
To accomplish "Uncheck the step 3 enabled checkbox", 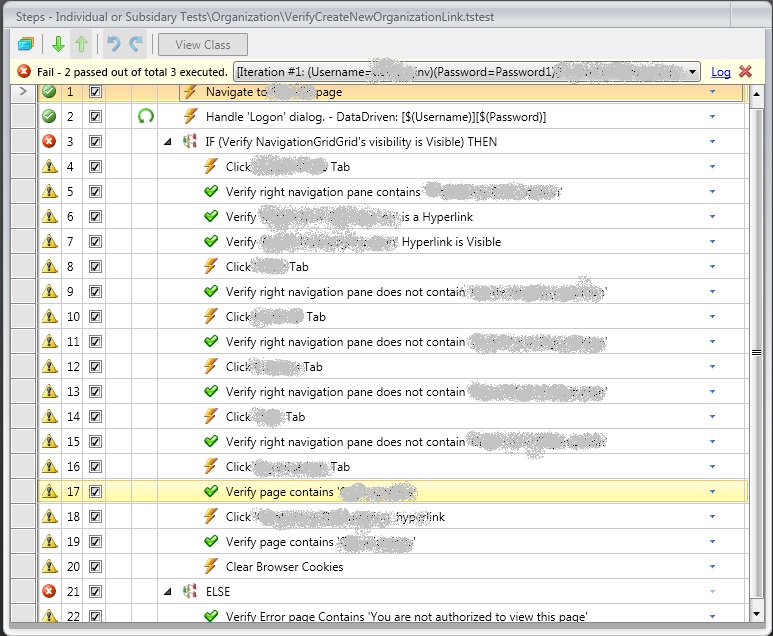I will (95, 142).
